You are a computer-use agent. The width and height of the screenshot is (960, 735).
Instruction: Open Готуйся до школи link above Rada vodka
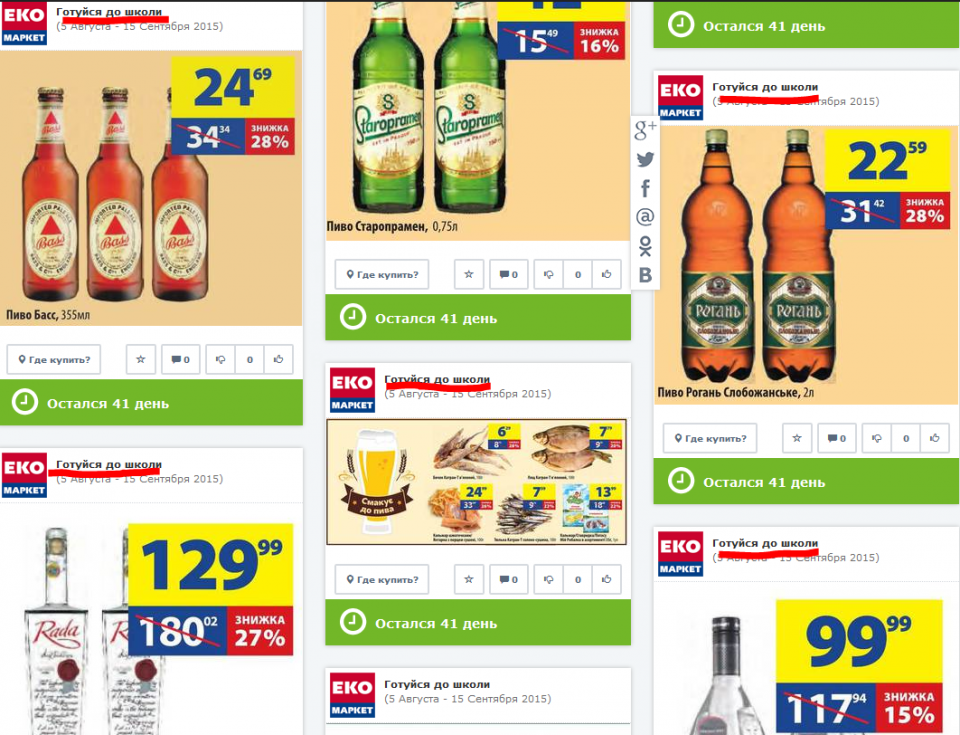click(x=109, y=464)
